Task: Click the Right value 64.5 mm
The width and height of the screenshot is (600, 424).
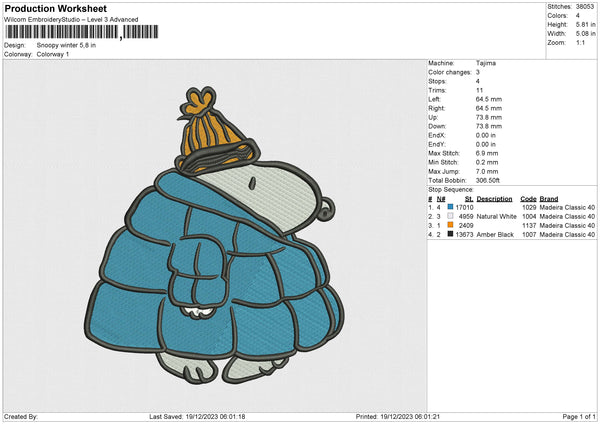Action: point(489,108)
